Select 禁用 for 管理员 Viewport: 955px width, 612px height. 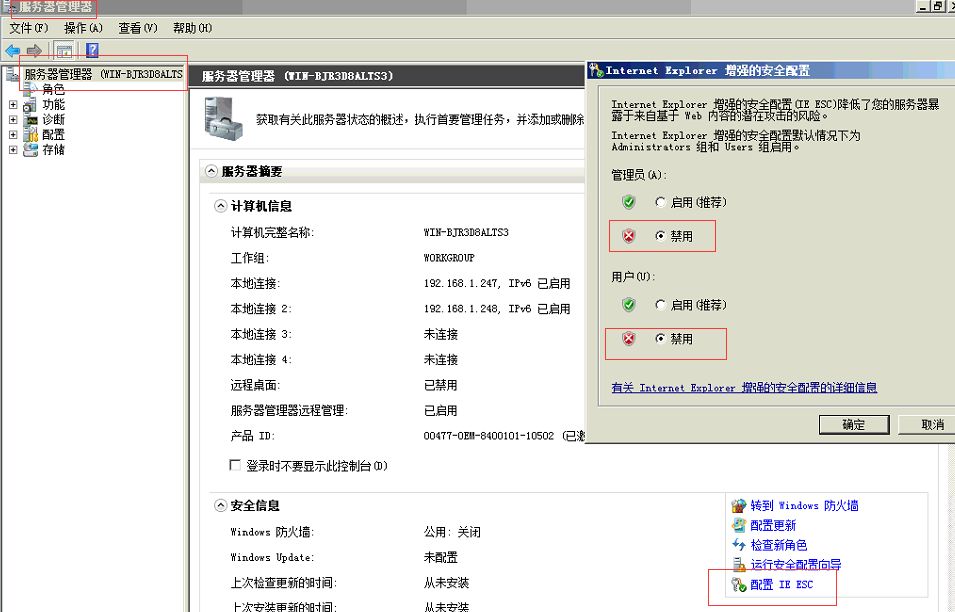(660, 236)
